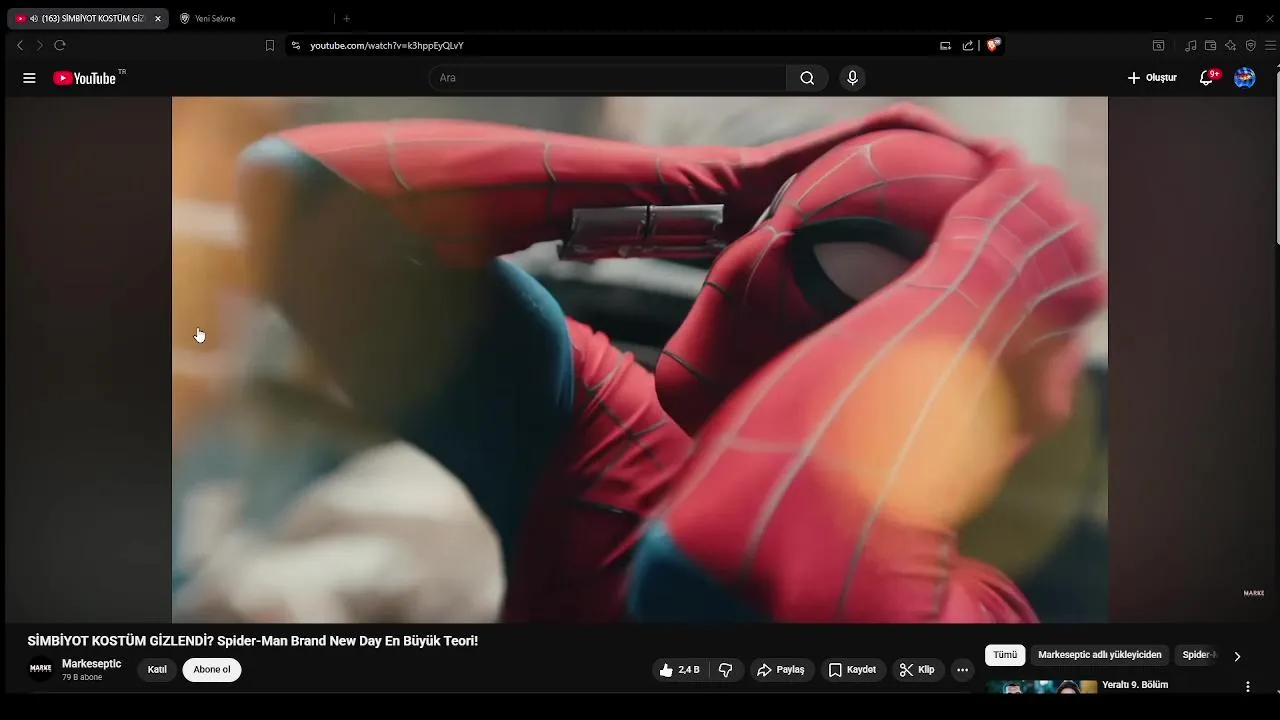Open the Yeraltı 9. Bölüm video title
This screenshot has width=1280, height=720.
pyautogui.click(x=1135, y=685)
